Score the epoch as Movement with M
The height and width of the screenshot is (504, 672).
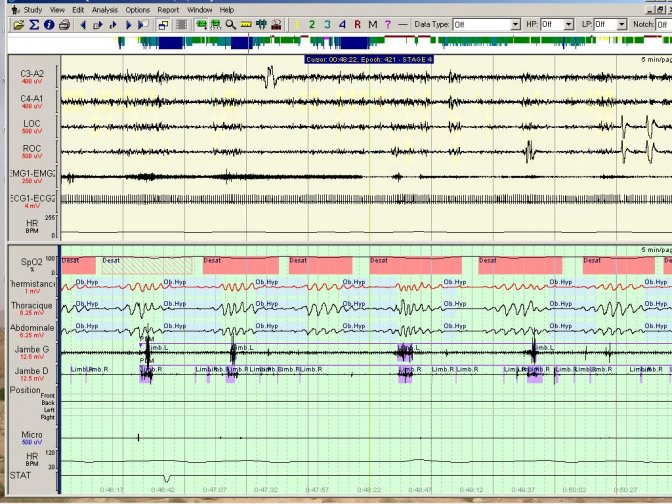pos(372,25)
